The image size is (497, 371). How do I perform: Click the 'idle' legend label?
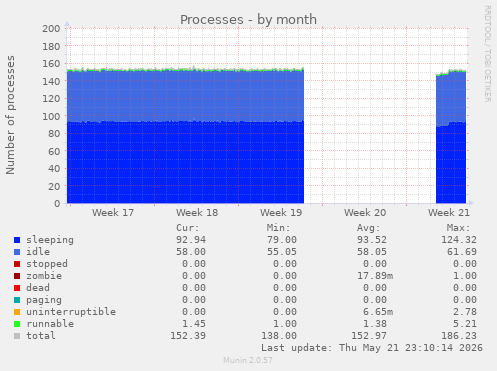click(38, 252)
